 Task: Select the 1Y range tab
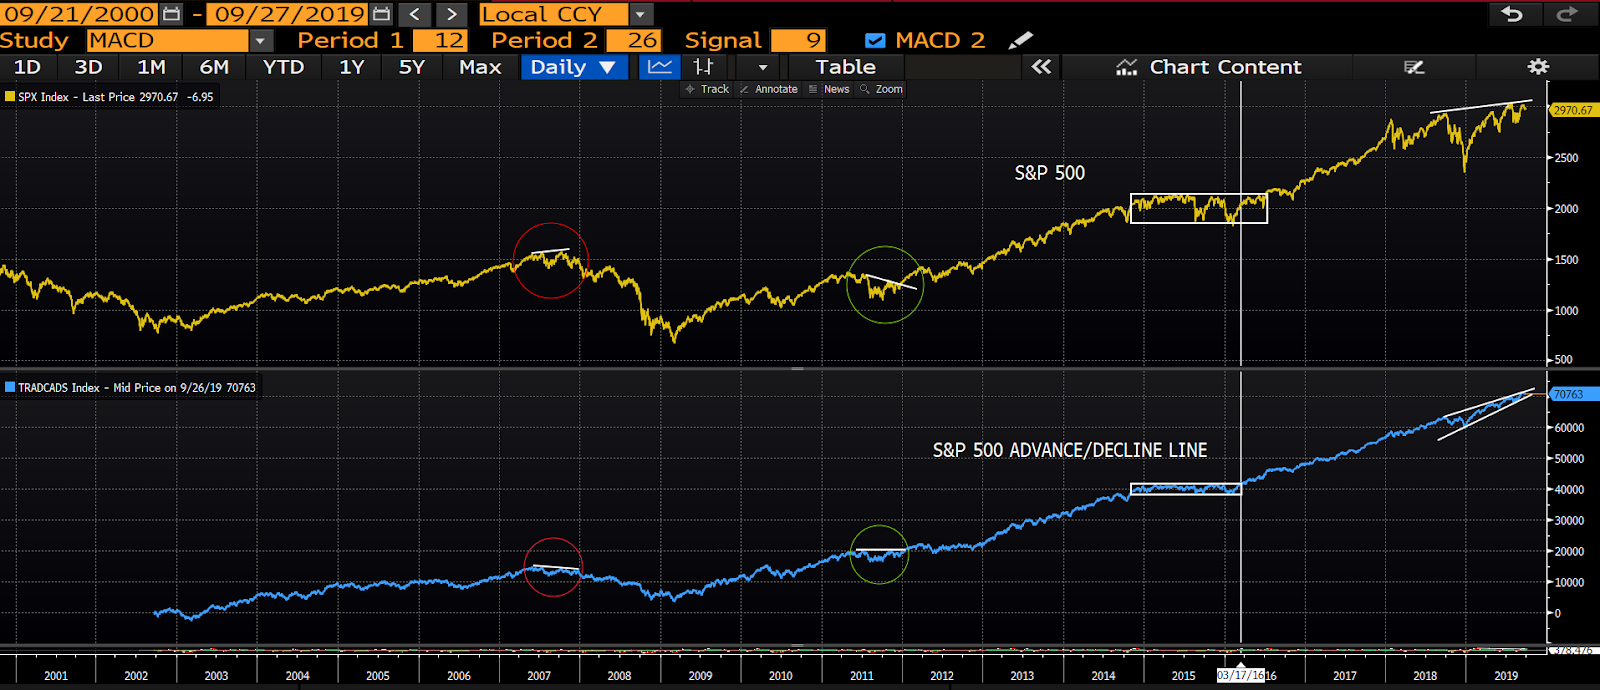tap(352, 67)
